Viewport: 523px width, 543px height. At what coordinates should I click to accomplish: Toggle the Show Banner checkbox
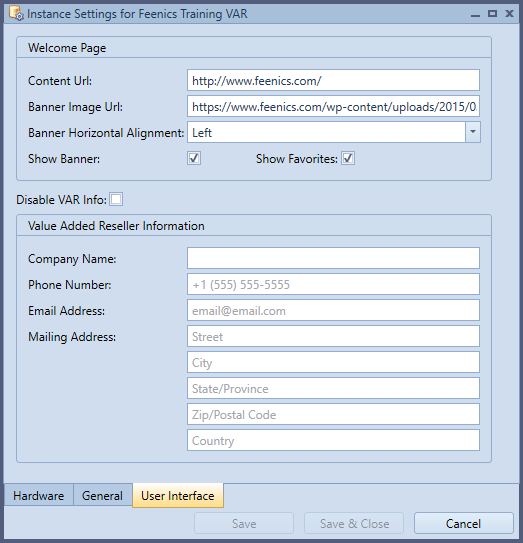click(x=194, y=159)
